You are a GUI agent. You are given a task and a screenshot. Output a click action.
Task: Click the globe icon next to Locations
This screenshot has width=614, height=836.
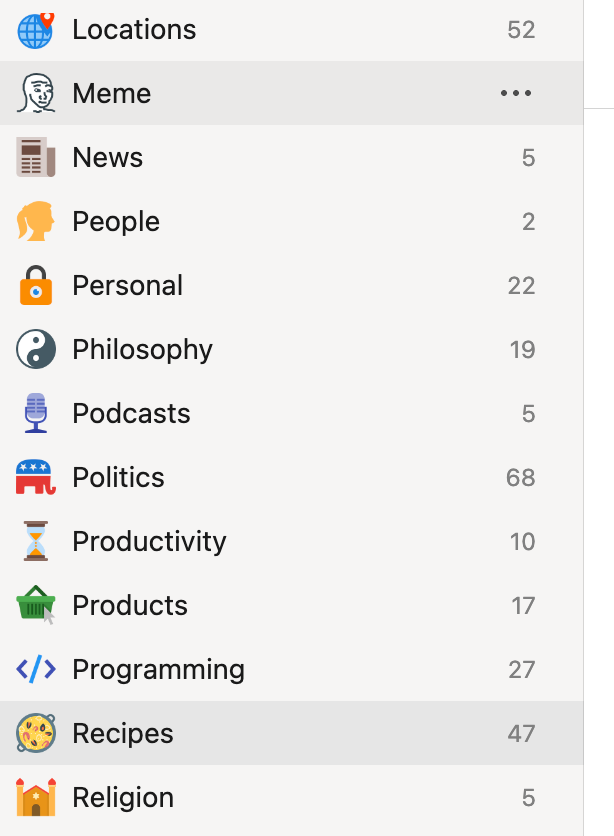(x=36, y=30)
